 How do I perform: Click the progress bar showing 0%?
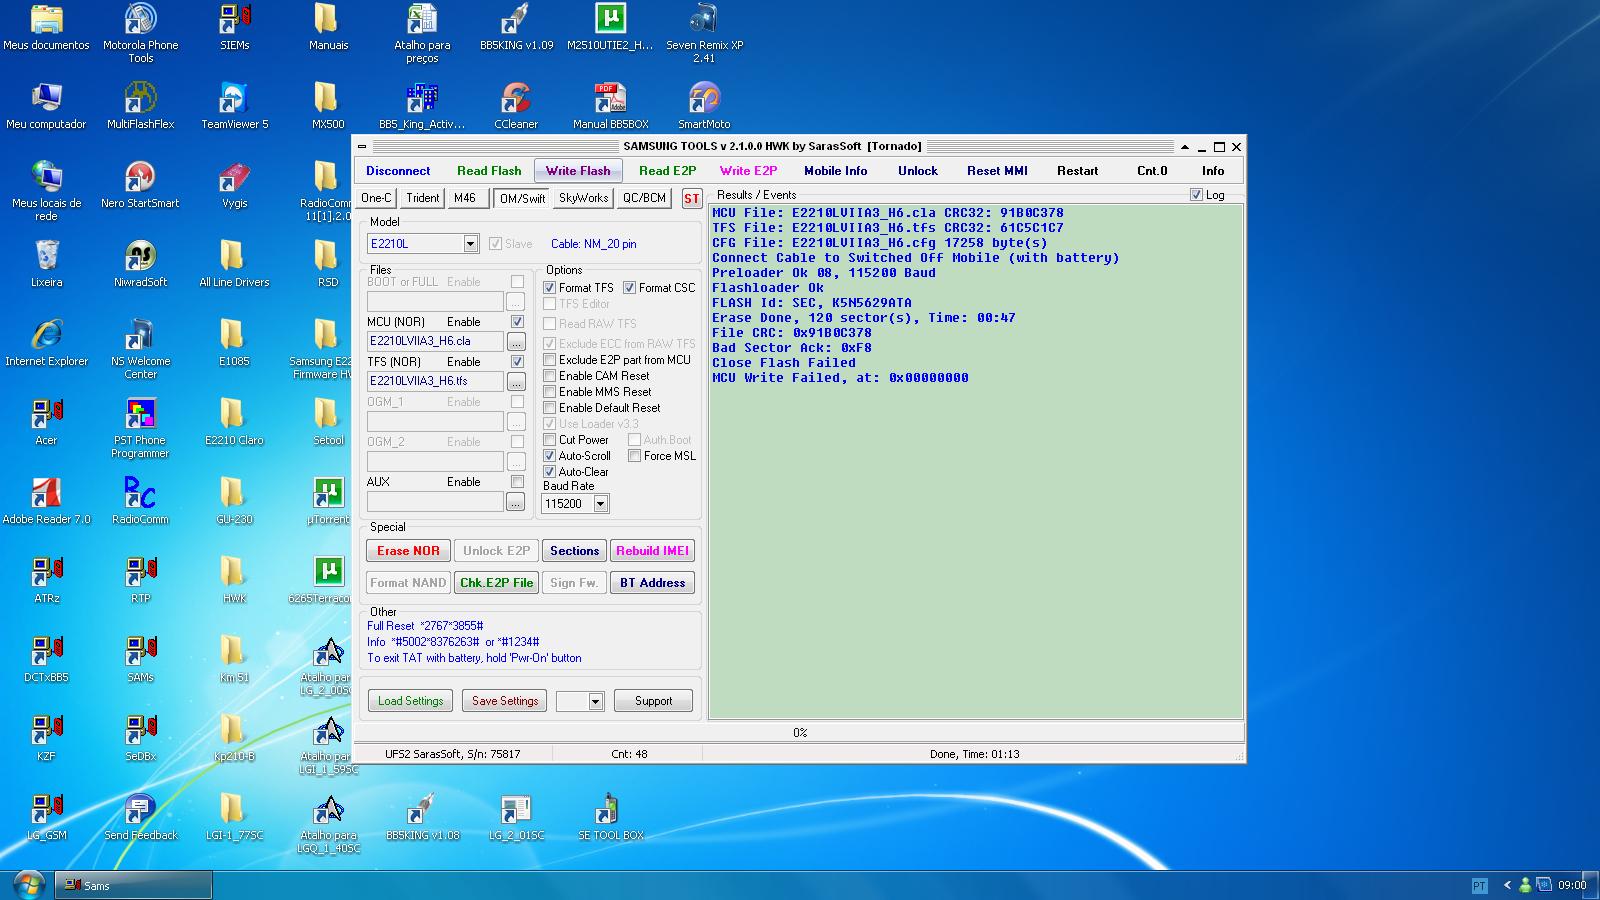point(800,733)
